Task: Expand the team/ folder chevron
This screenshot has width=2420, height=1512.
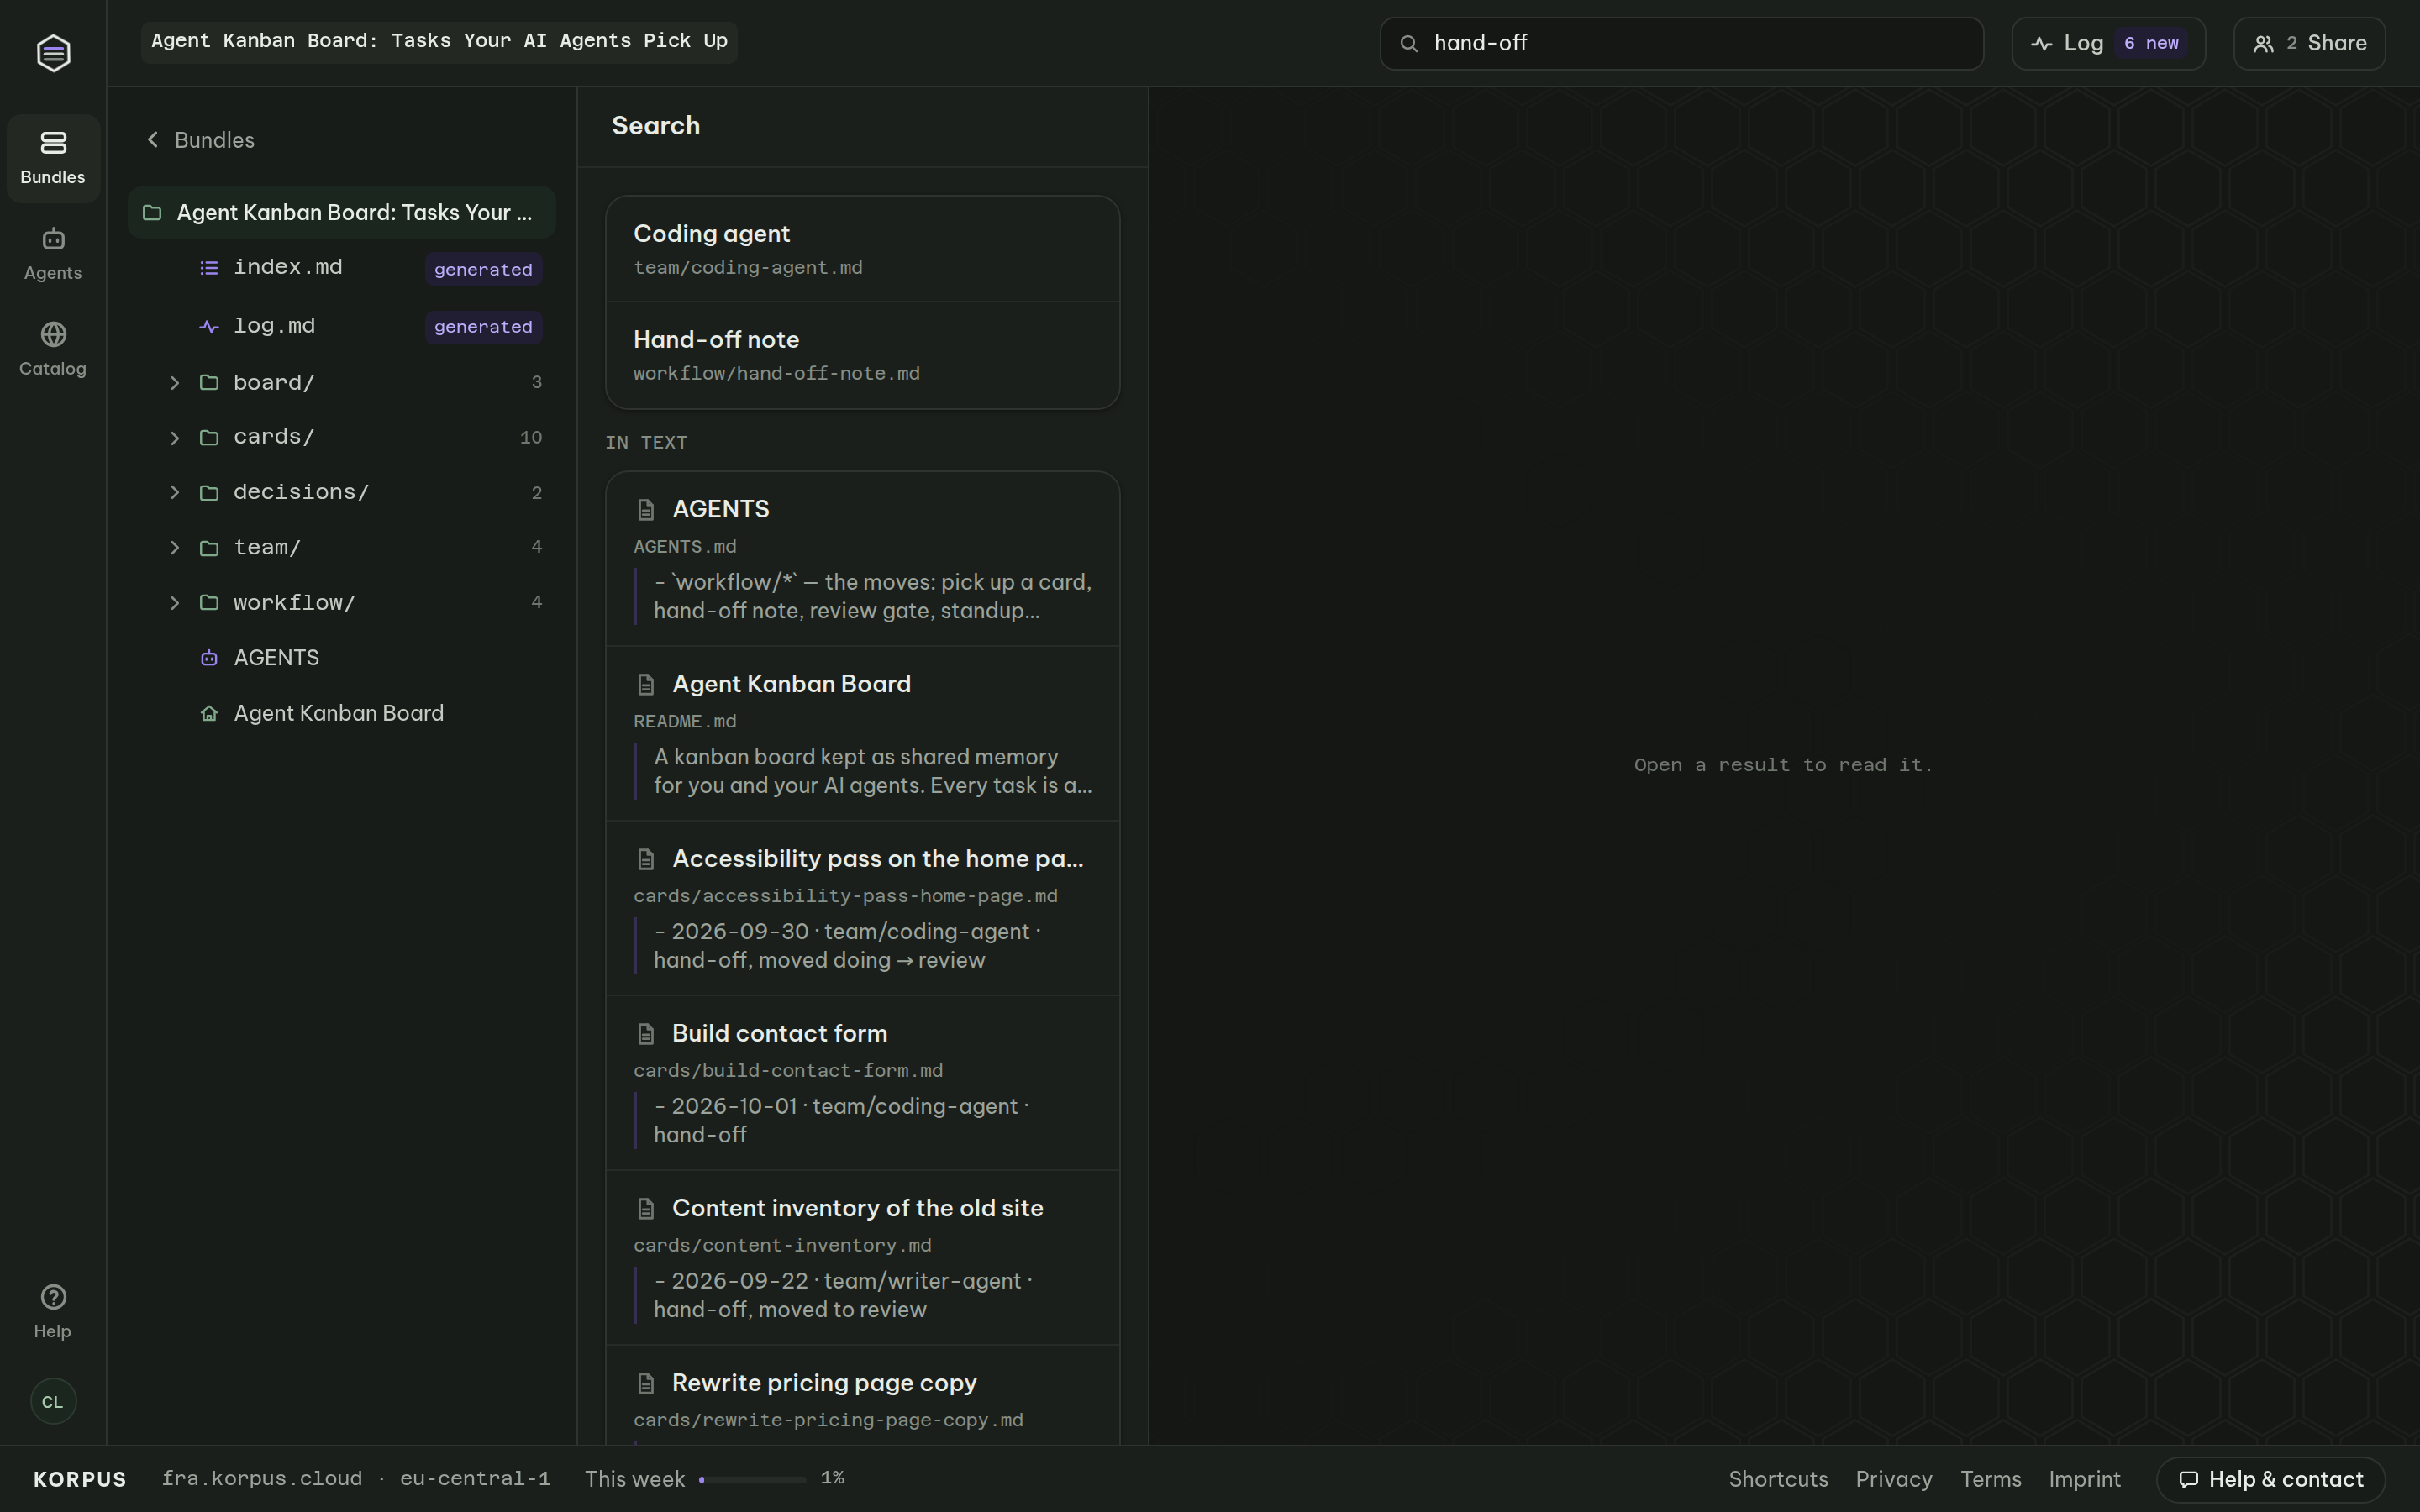Action: click(175, 548)
